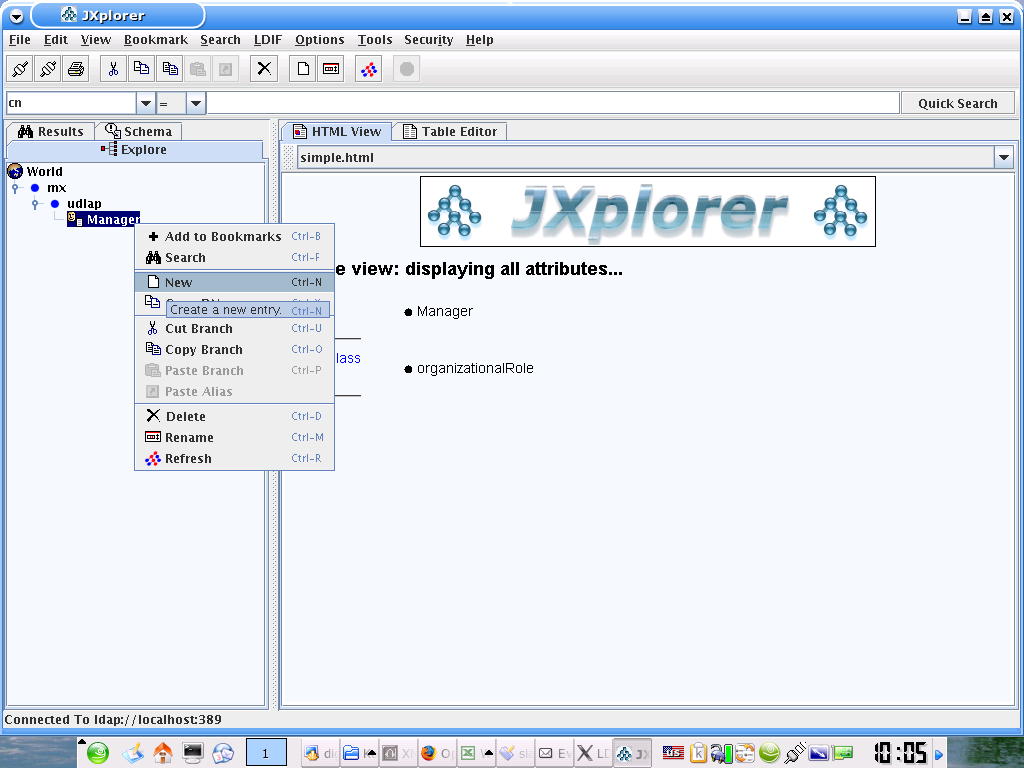Switch to the Schema tab
Image resolution: width=1024 pixels, height=768 pixels.
pyautogui.click(x=139, y=131)
